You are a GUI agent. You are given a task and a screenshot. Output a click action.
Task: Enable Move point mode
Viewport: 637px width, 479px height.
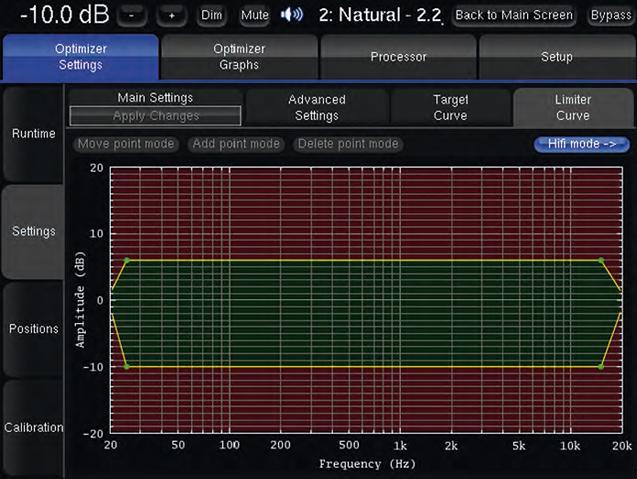click(125, 144)
